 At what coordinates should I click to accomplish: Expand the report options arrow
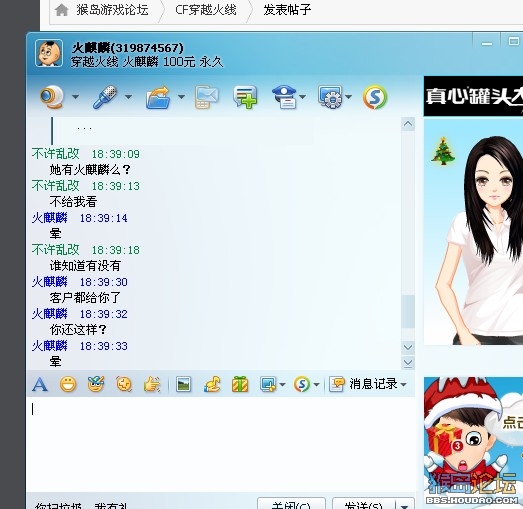[303, 97]
